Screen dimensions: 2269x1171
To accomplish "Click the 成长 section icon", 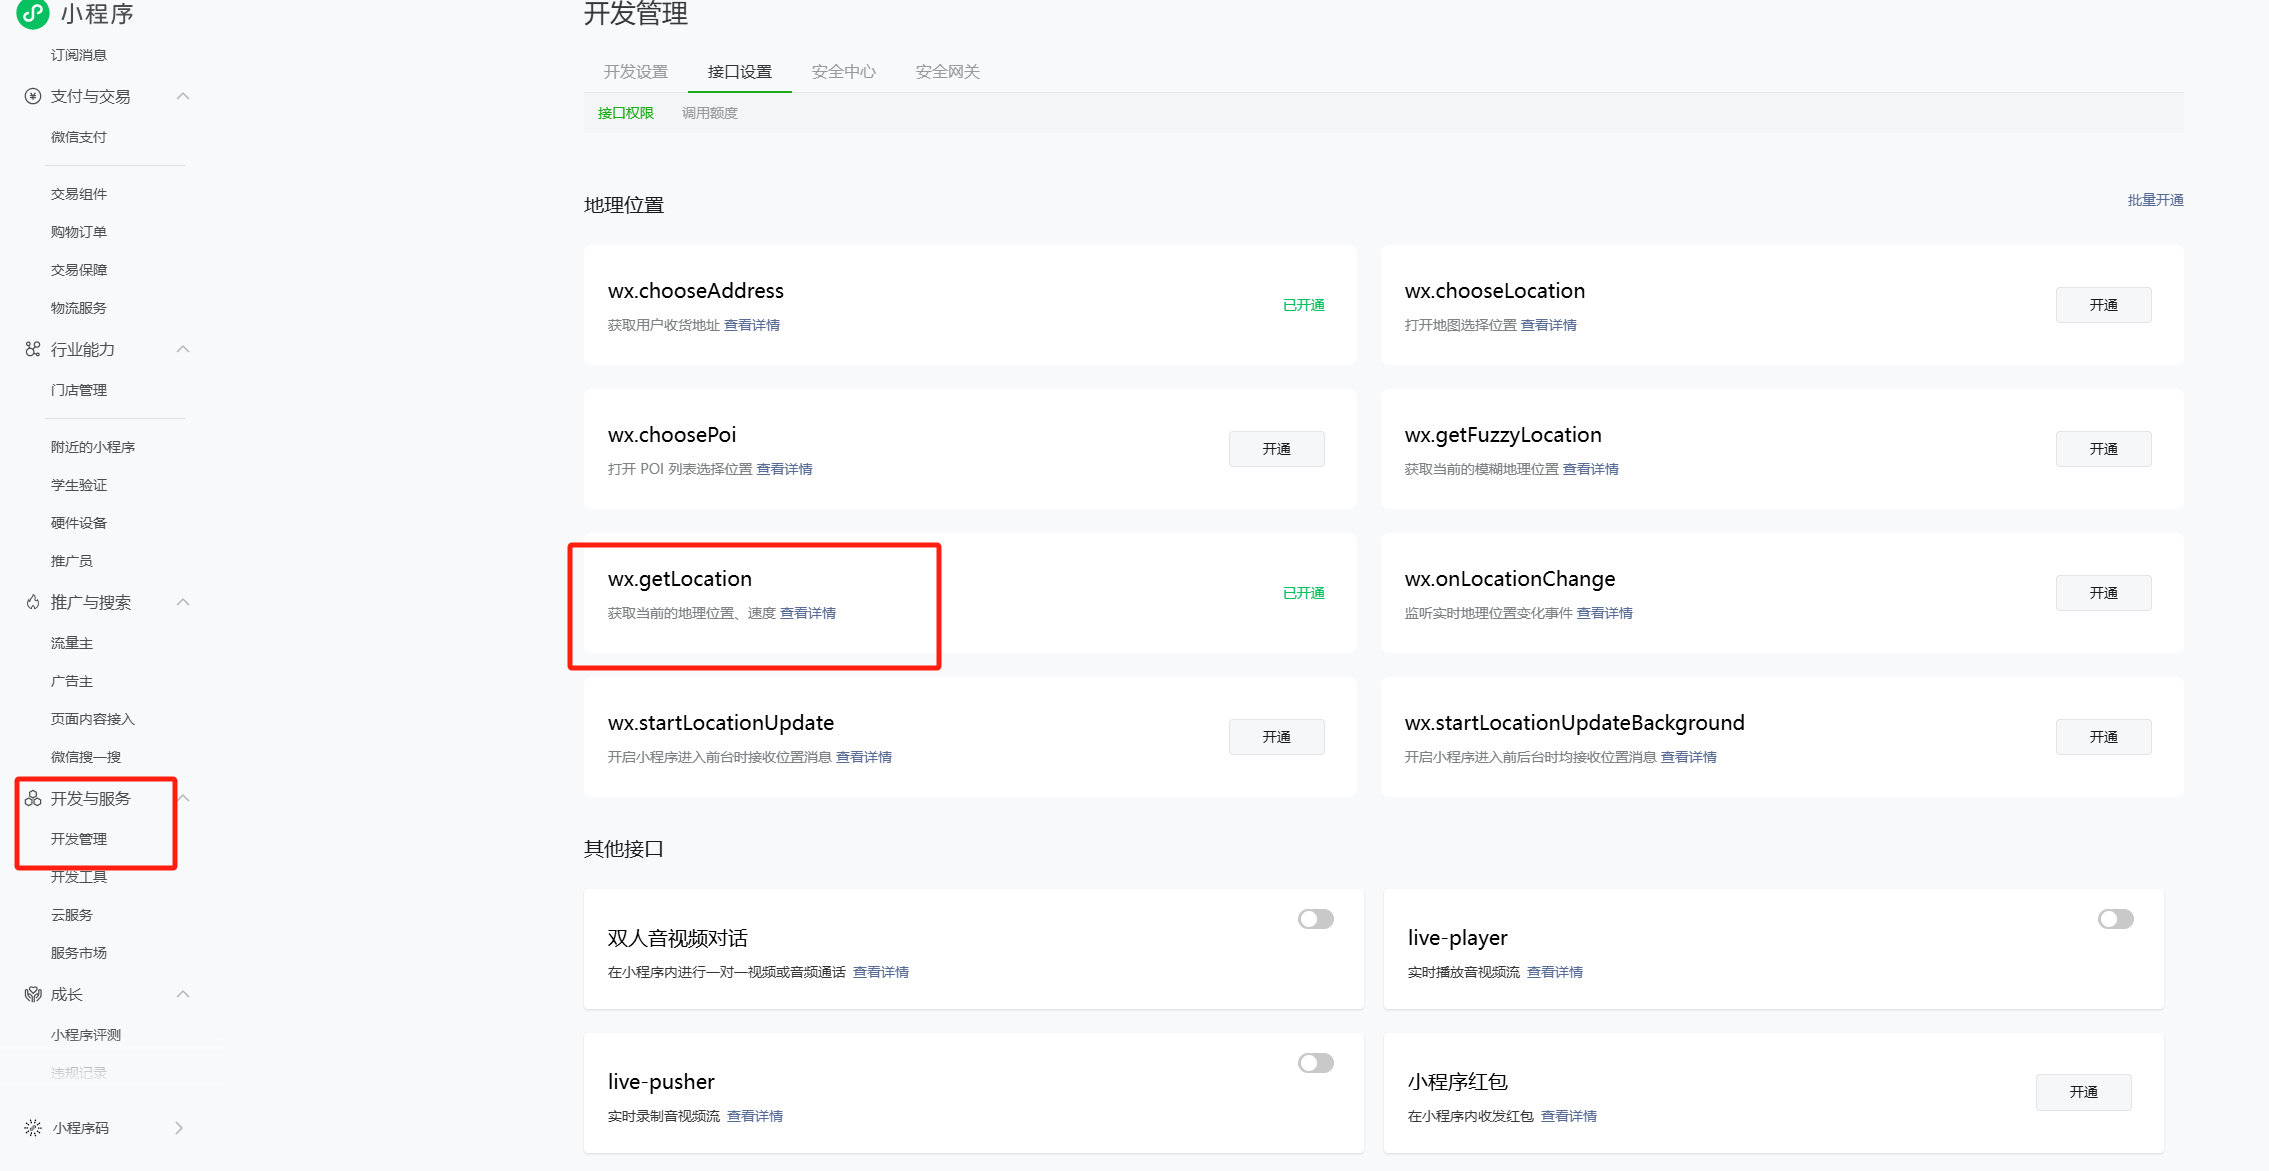I will pos(33,994).
